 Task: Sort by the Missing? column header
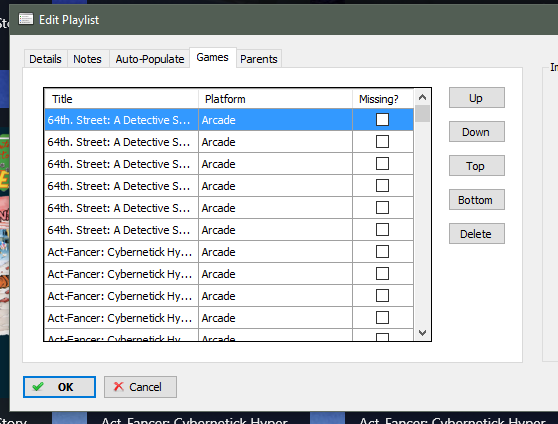[x=383, y=99]
